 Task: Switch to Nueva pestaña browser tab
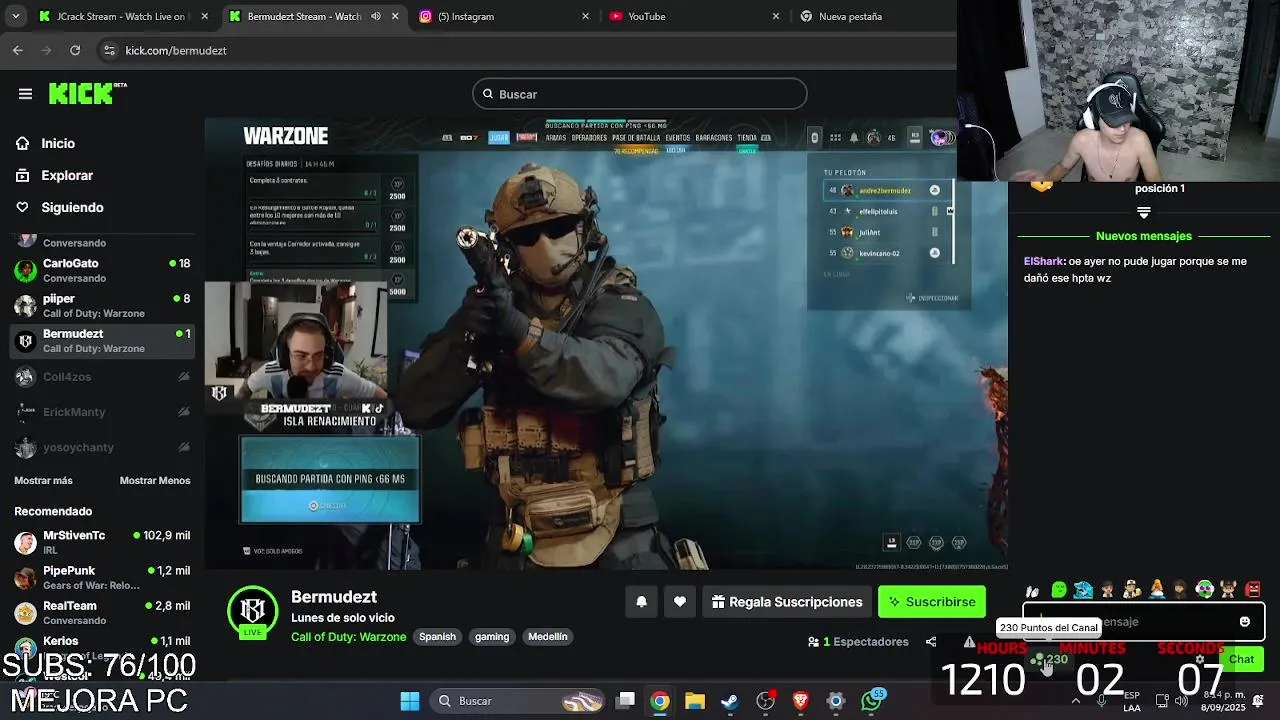tap(870, 16)
